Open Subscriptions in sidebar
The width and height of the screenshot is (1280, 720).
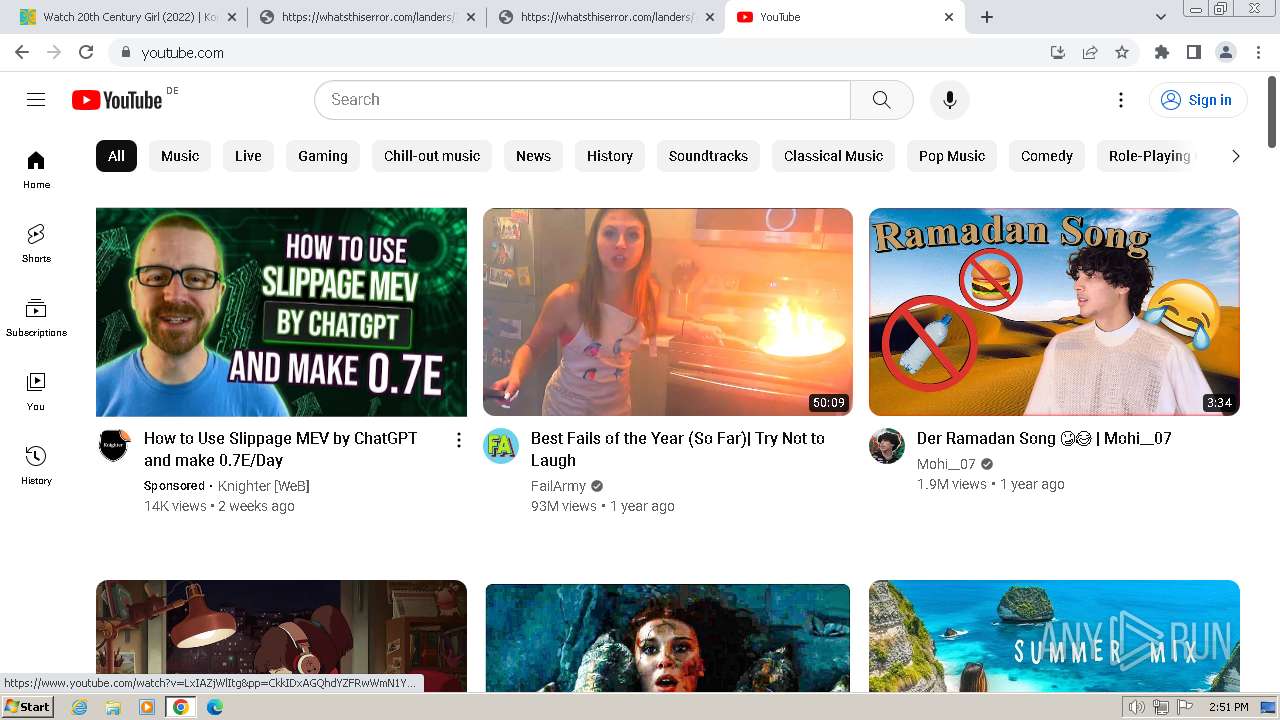point(36,318)
